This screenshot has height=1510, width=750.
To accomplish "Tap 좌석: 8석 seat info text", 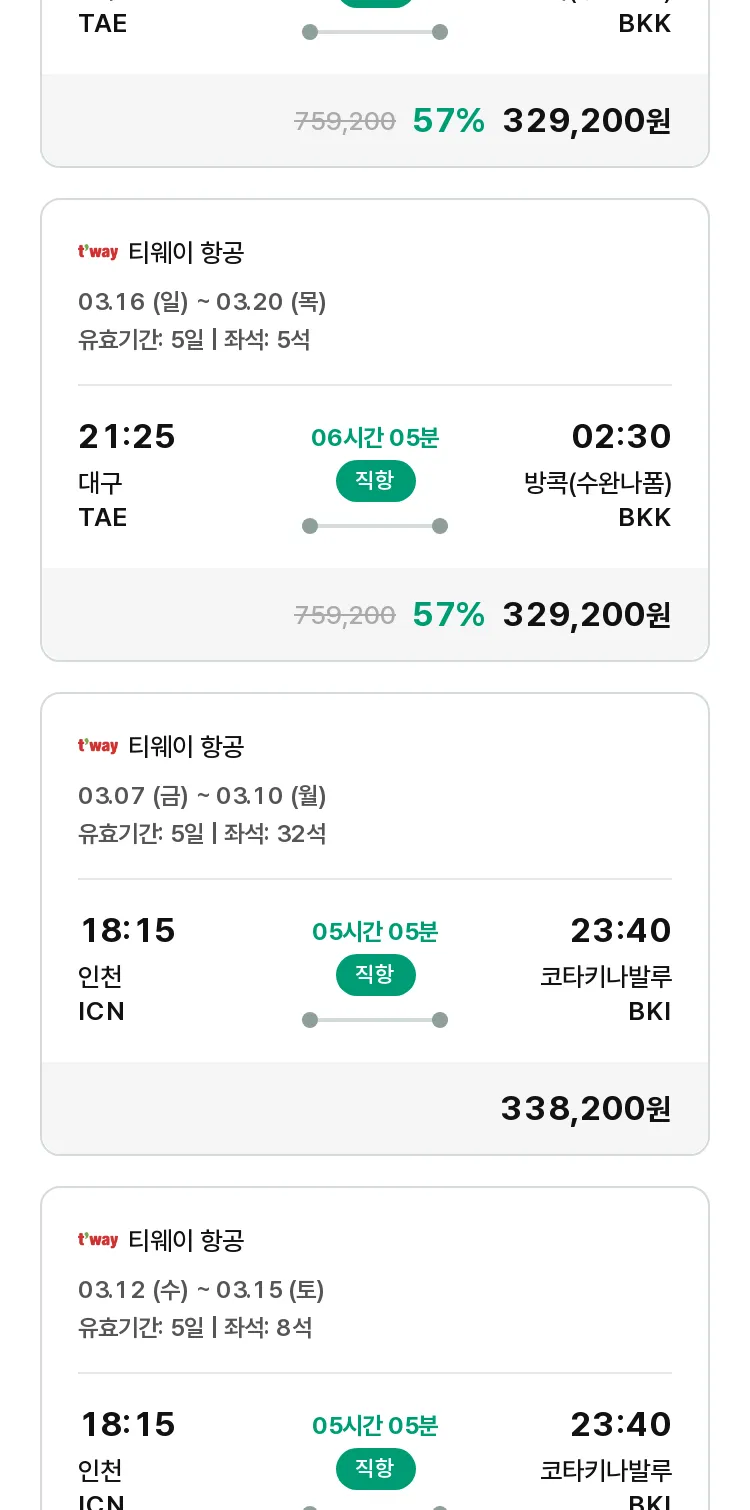I will 268,1328.
